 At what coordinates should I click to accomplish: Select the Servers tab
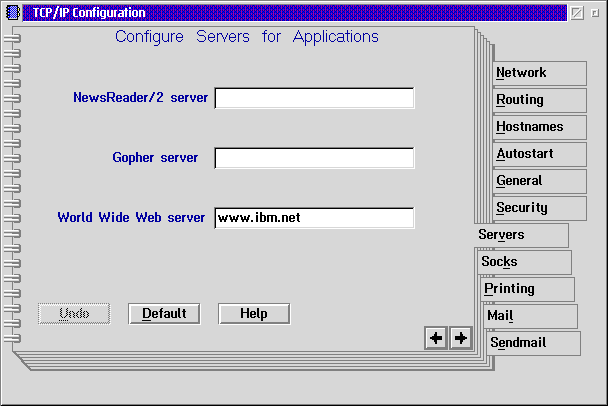520,235
